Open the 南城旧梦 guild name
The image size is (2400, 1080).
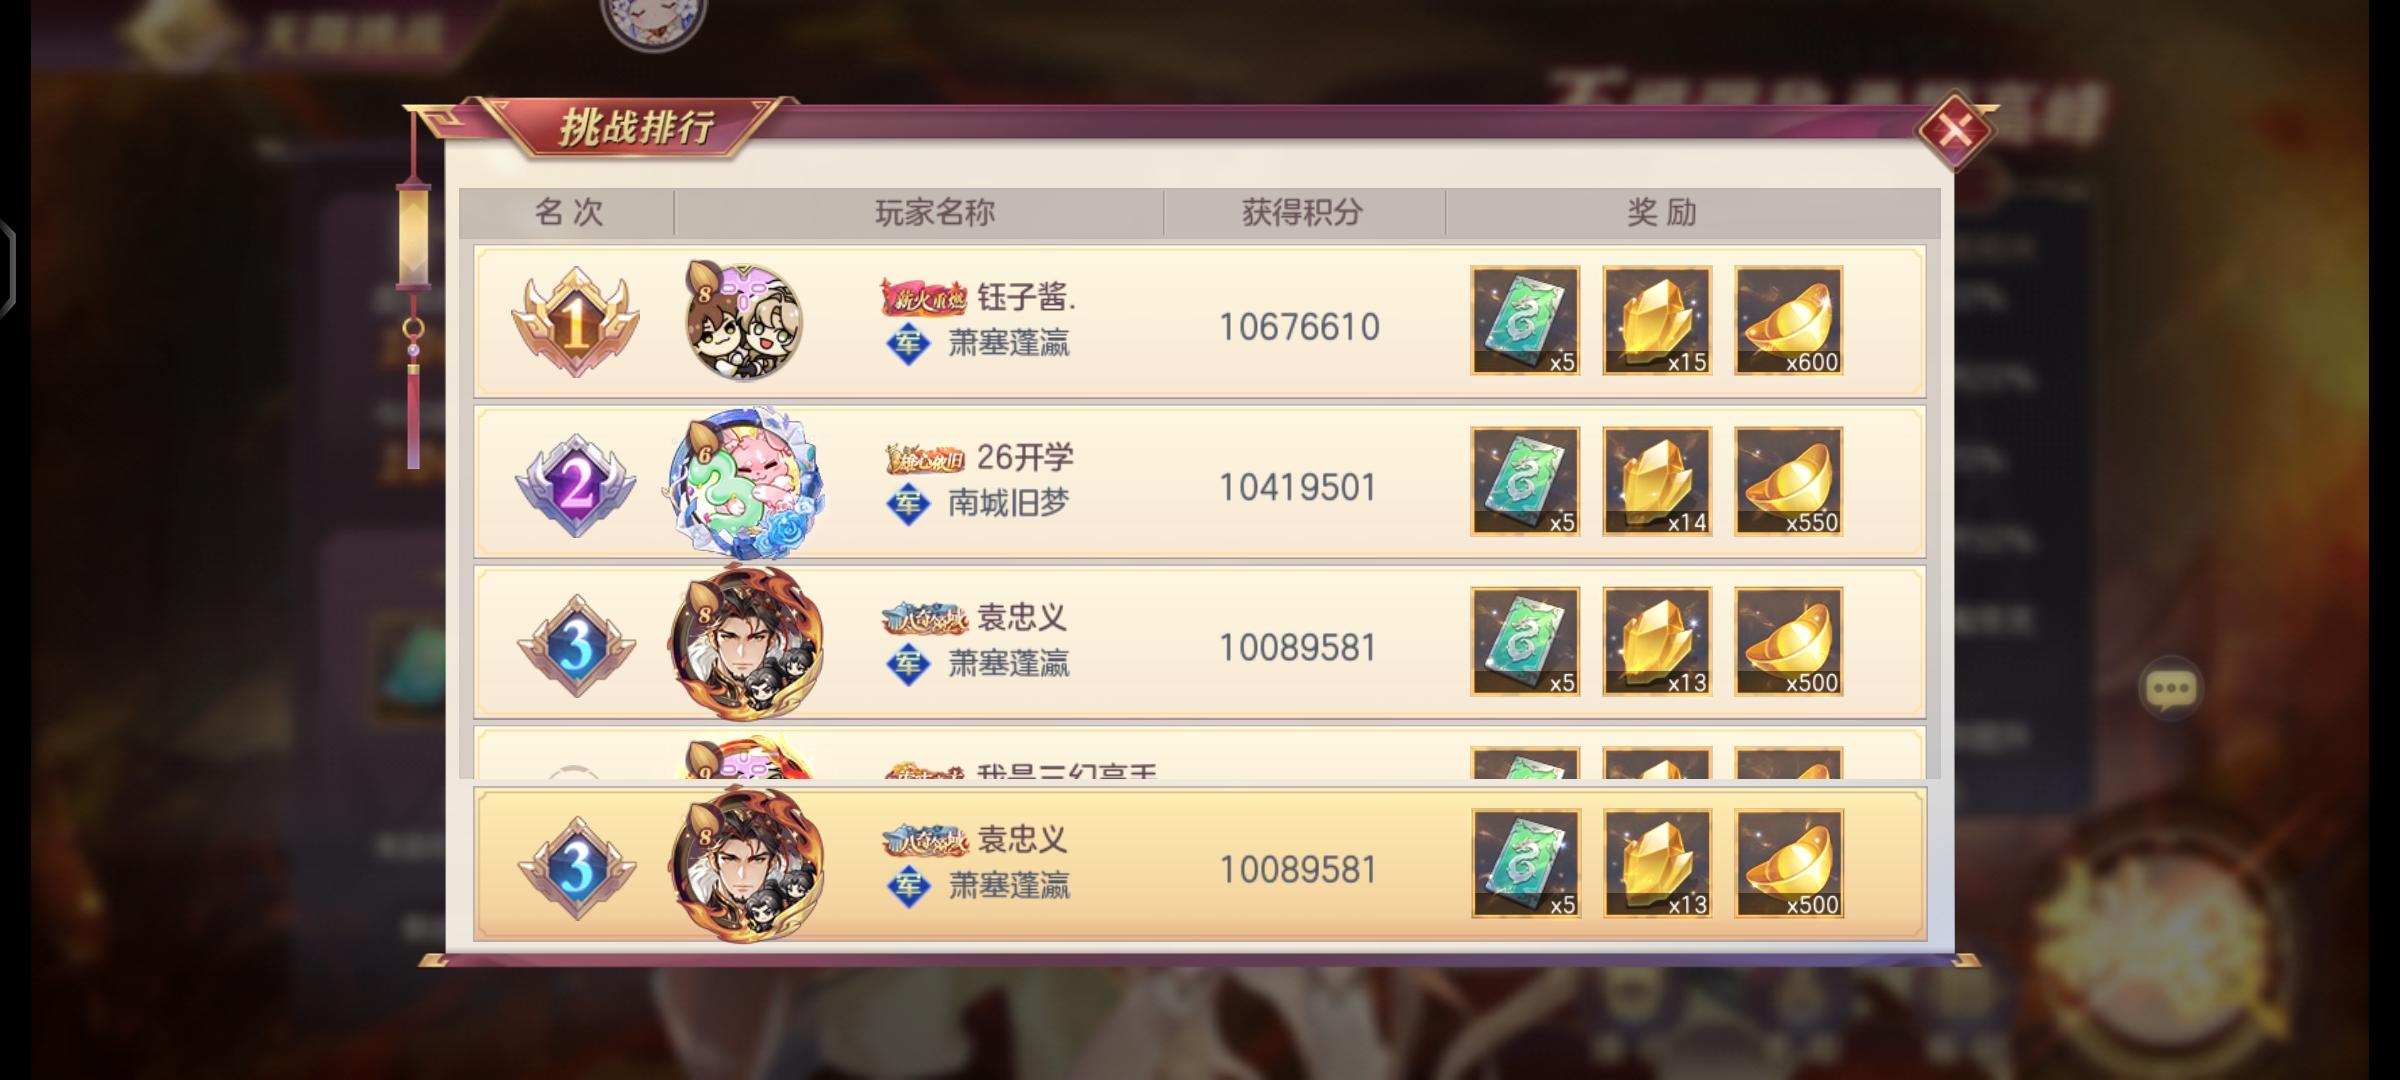1008,502
